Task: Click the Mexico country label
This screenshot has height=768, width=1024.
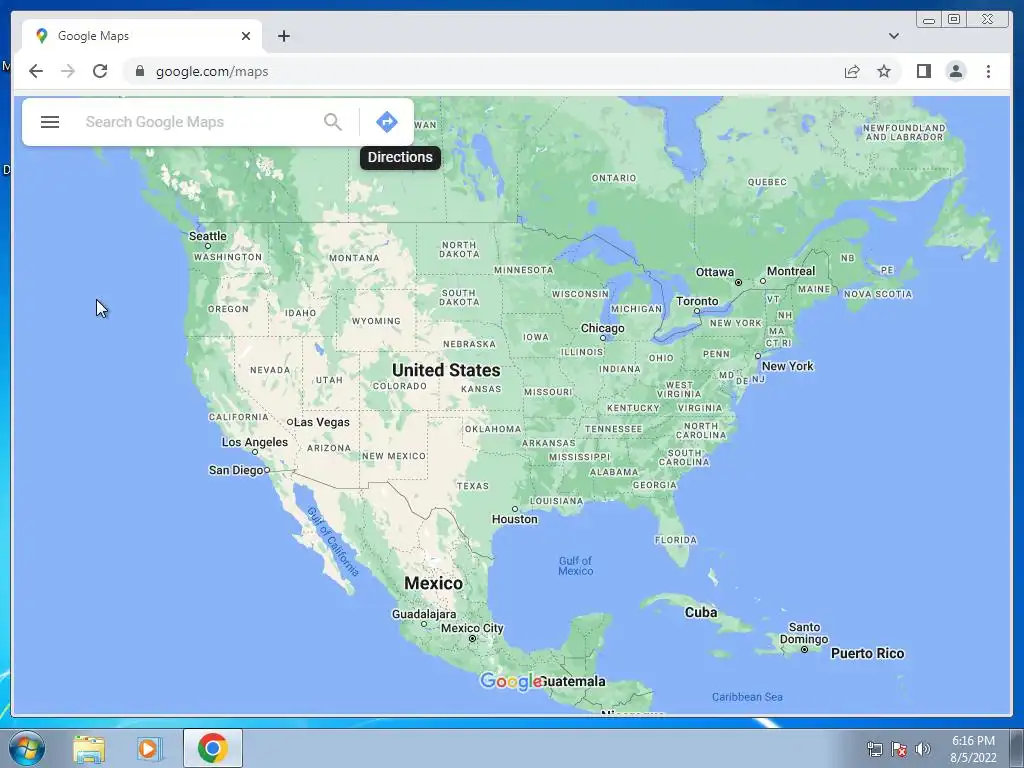Action: [433, 583]
